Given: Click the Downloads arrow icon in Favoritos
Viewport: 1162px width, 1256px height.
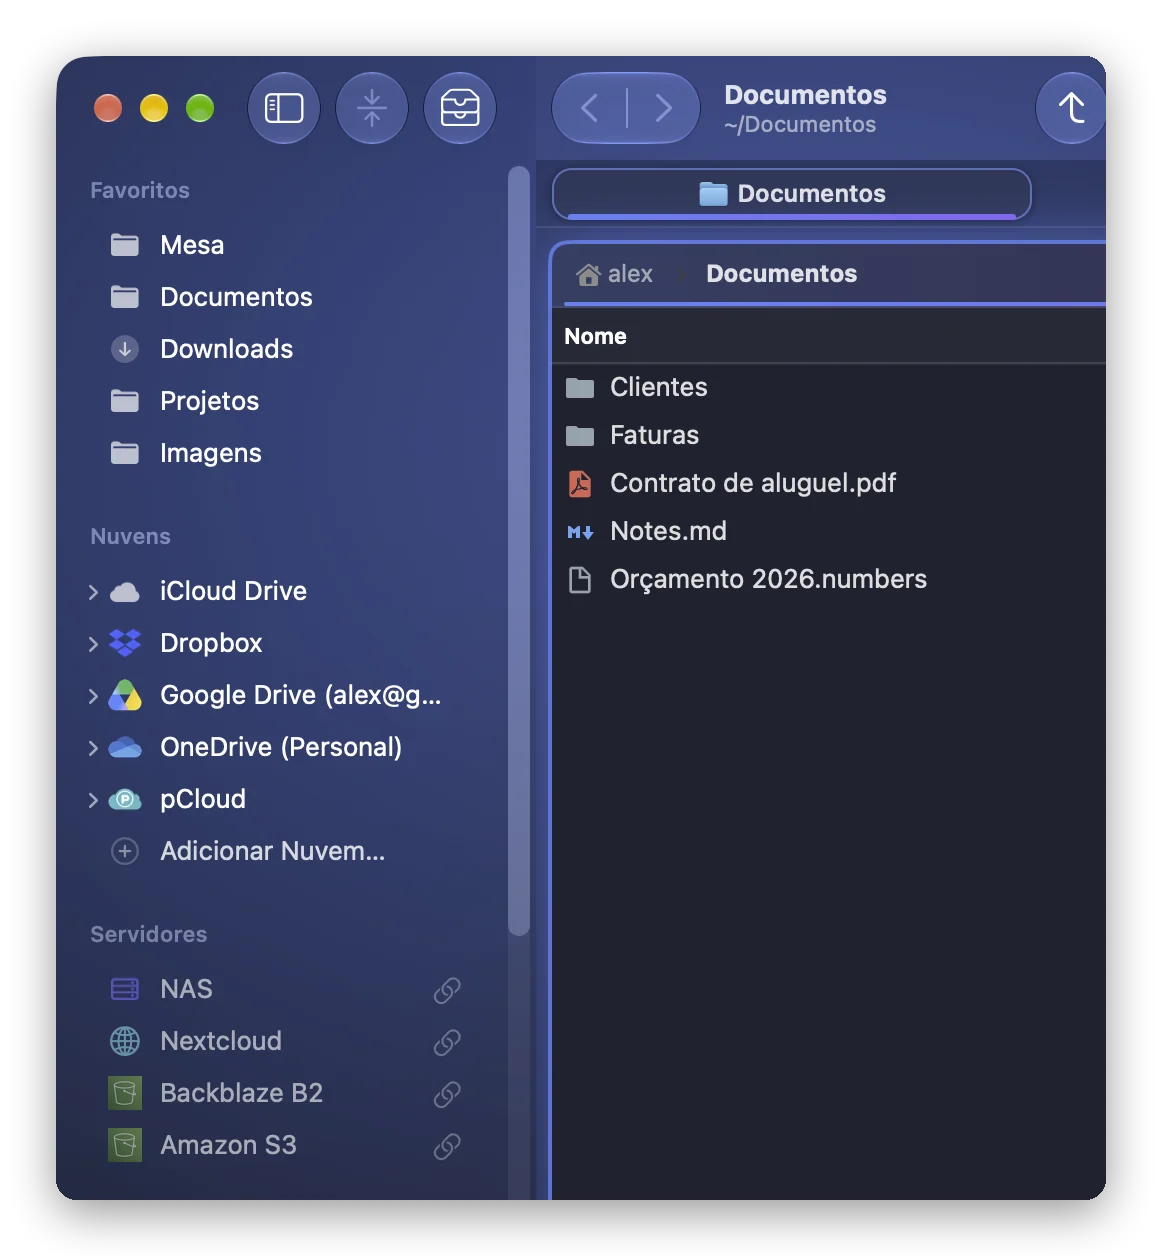Looking at the screenshot, I should [125, 349].
